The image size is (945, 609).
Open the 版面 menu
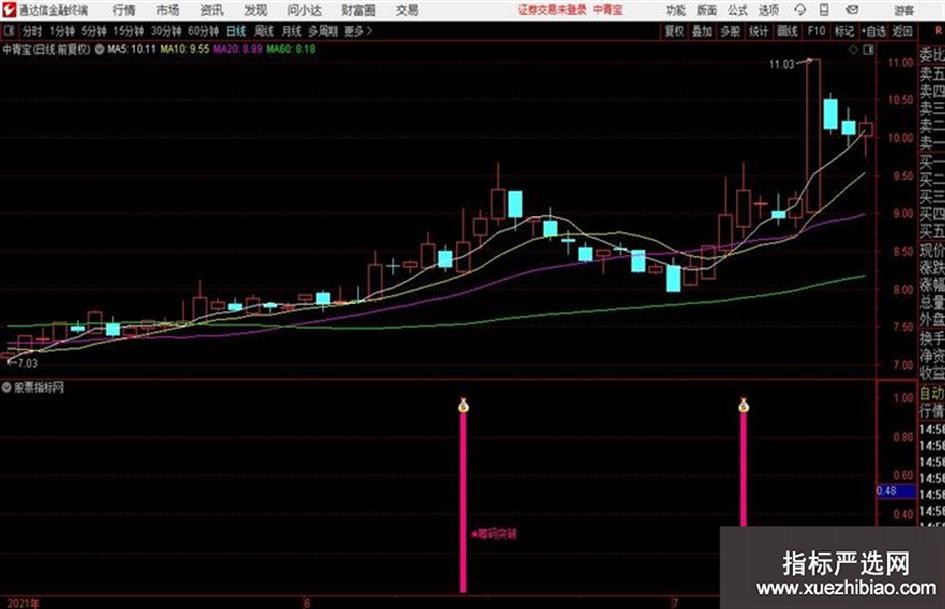coord(707,10)
